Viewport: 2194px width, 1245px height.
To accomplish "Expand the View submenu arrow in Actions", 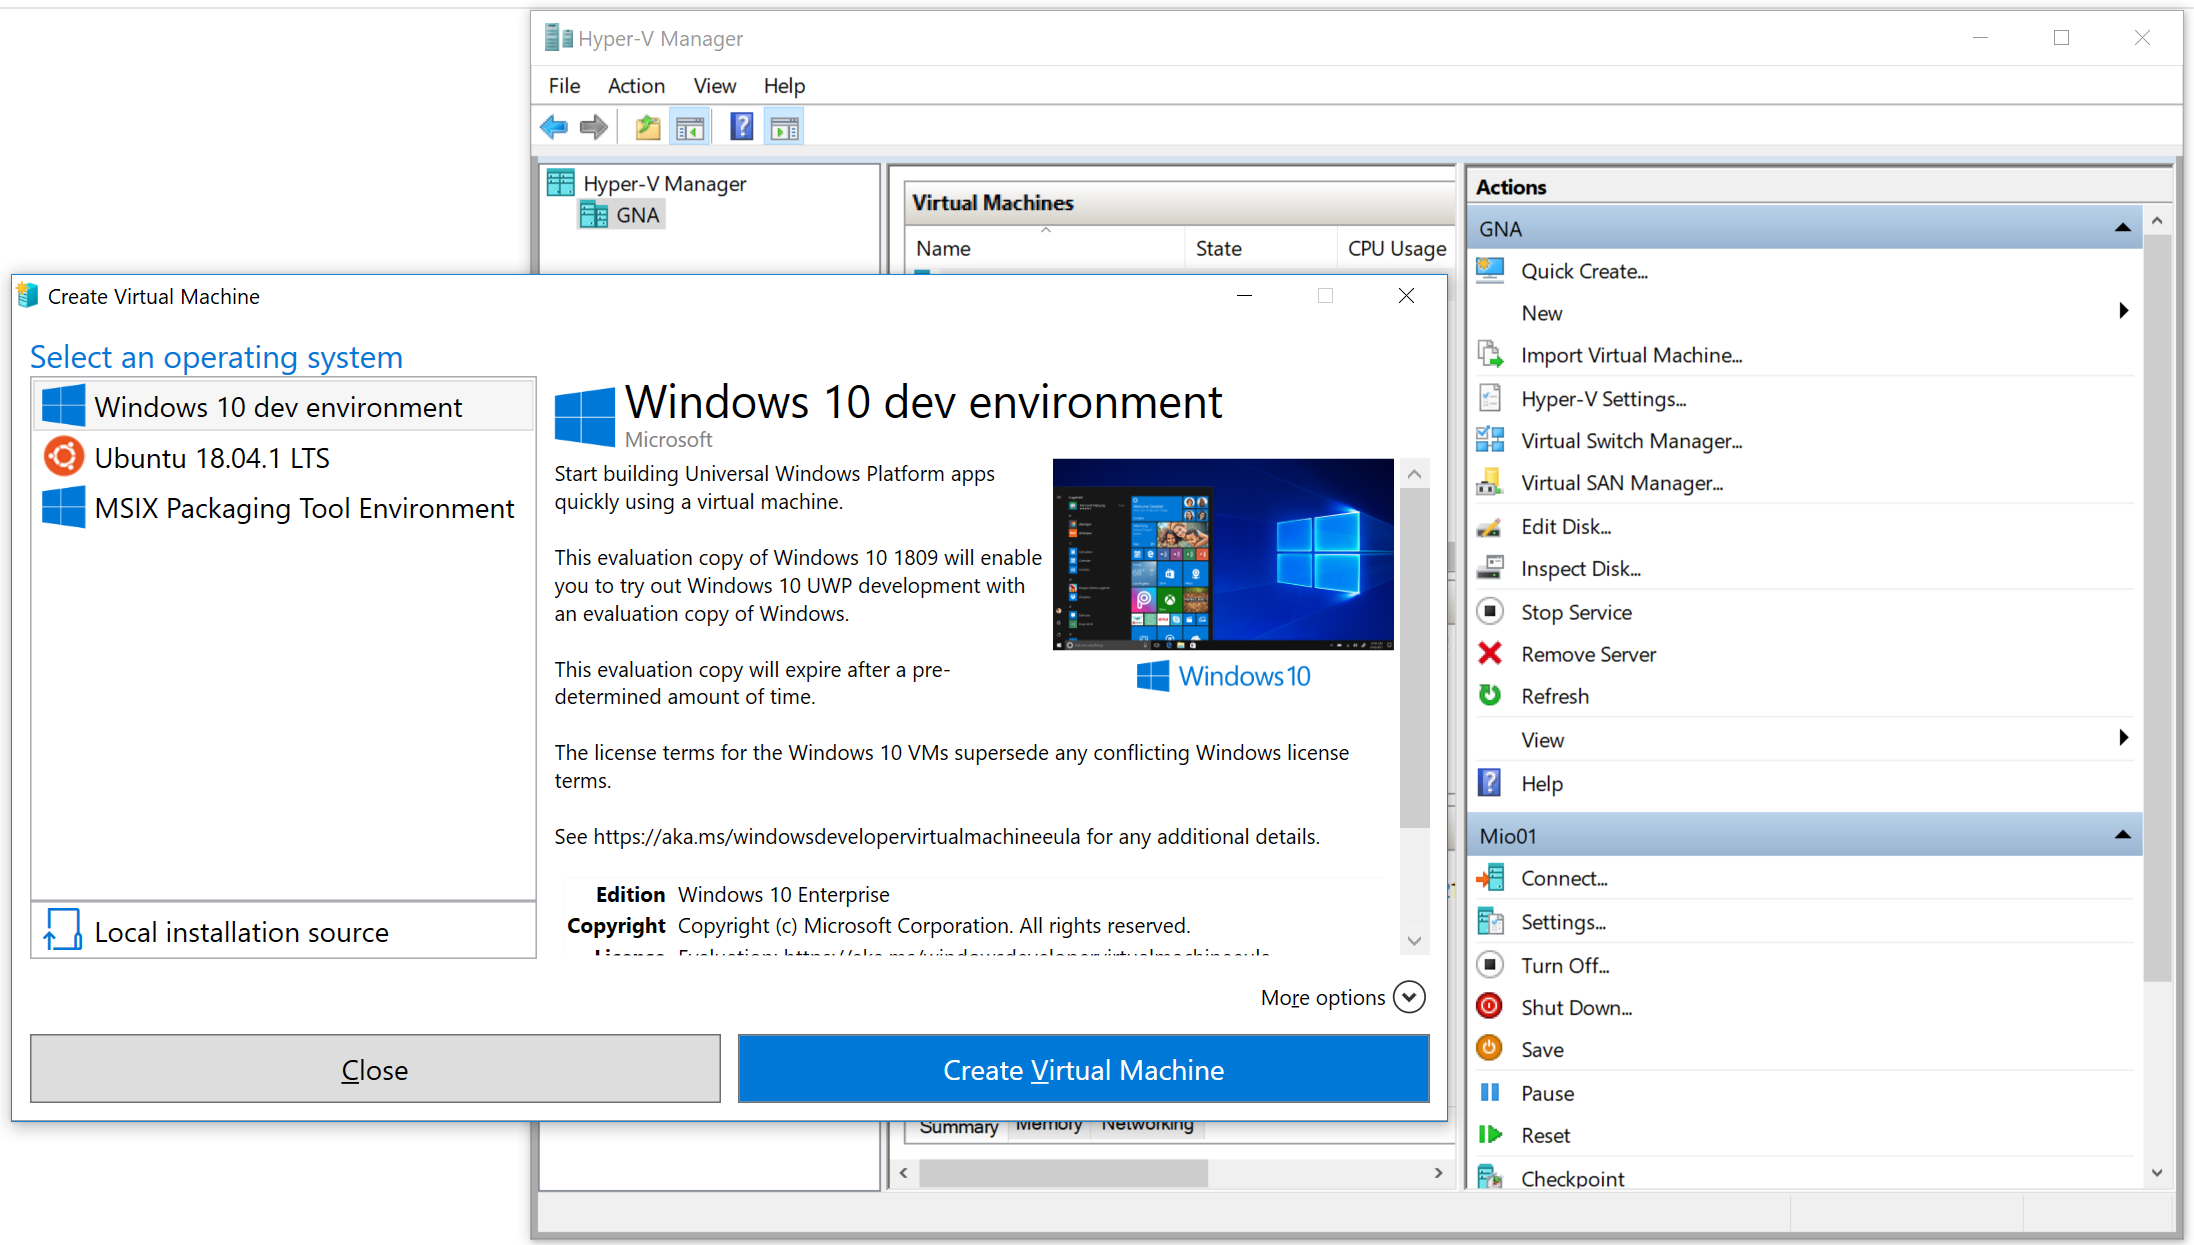I will tap(2123, 739).
